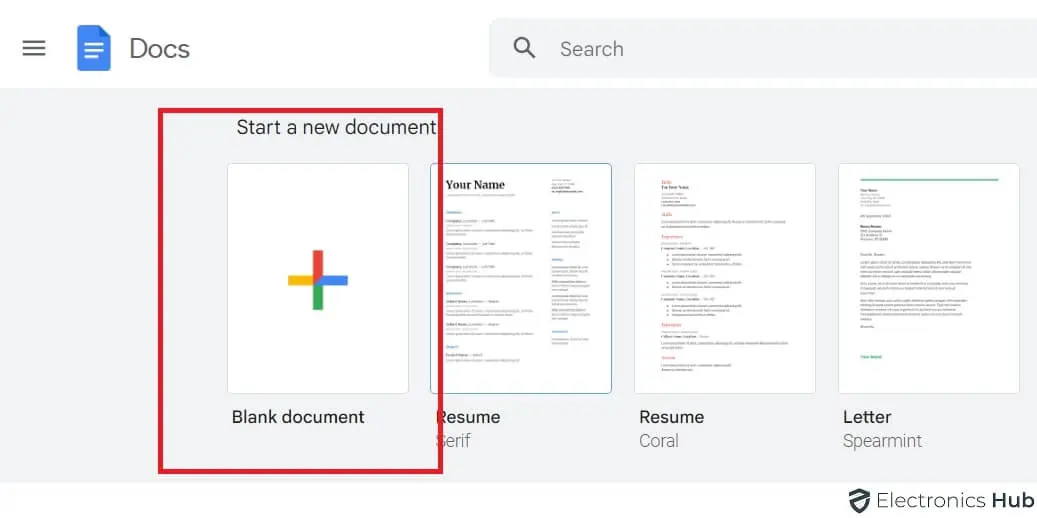
Task: Click the Docs title text
Action: 159,49
